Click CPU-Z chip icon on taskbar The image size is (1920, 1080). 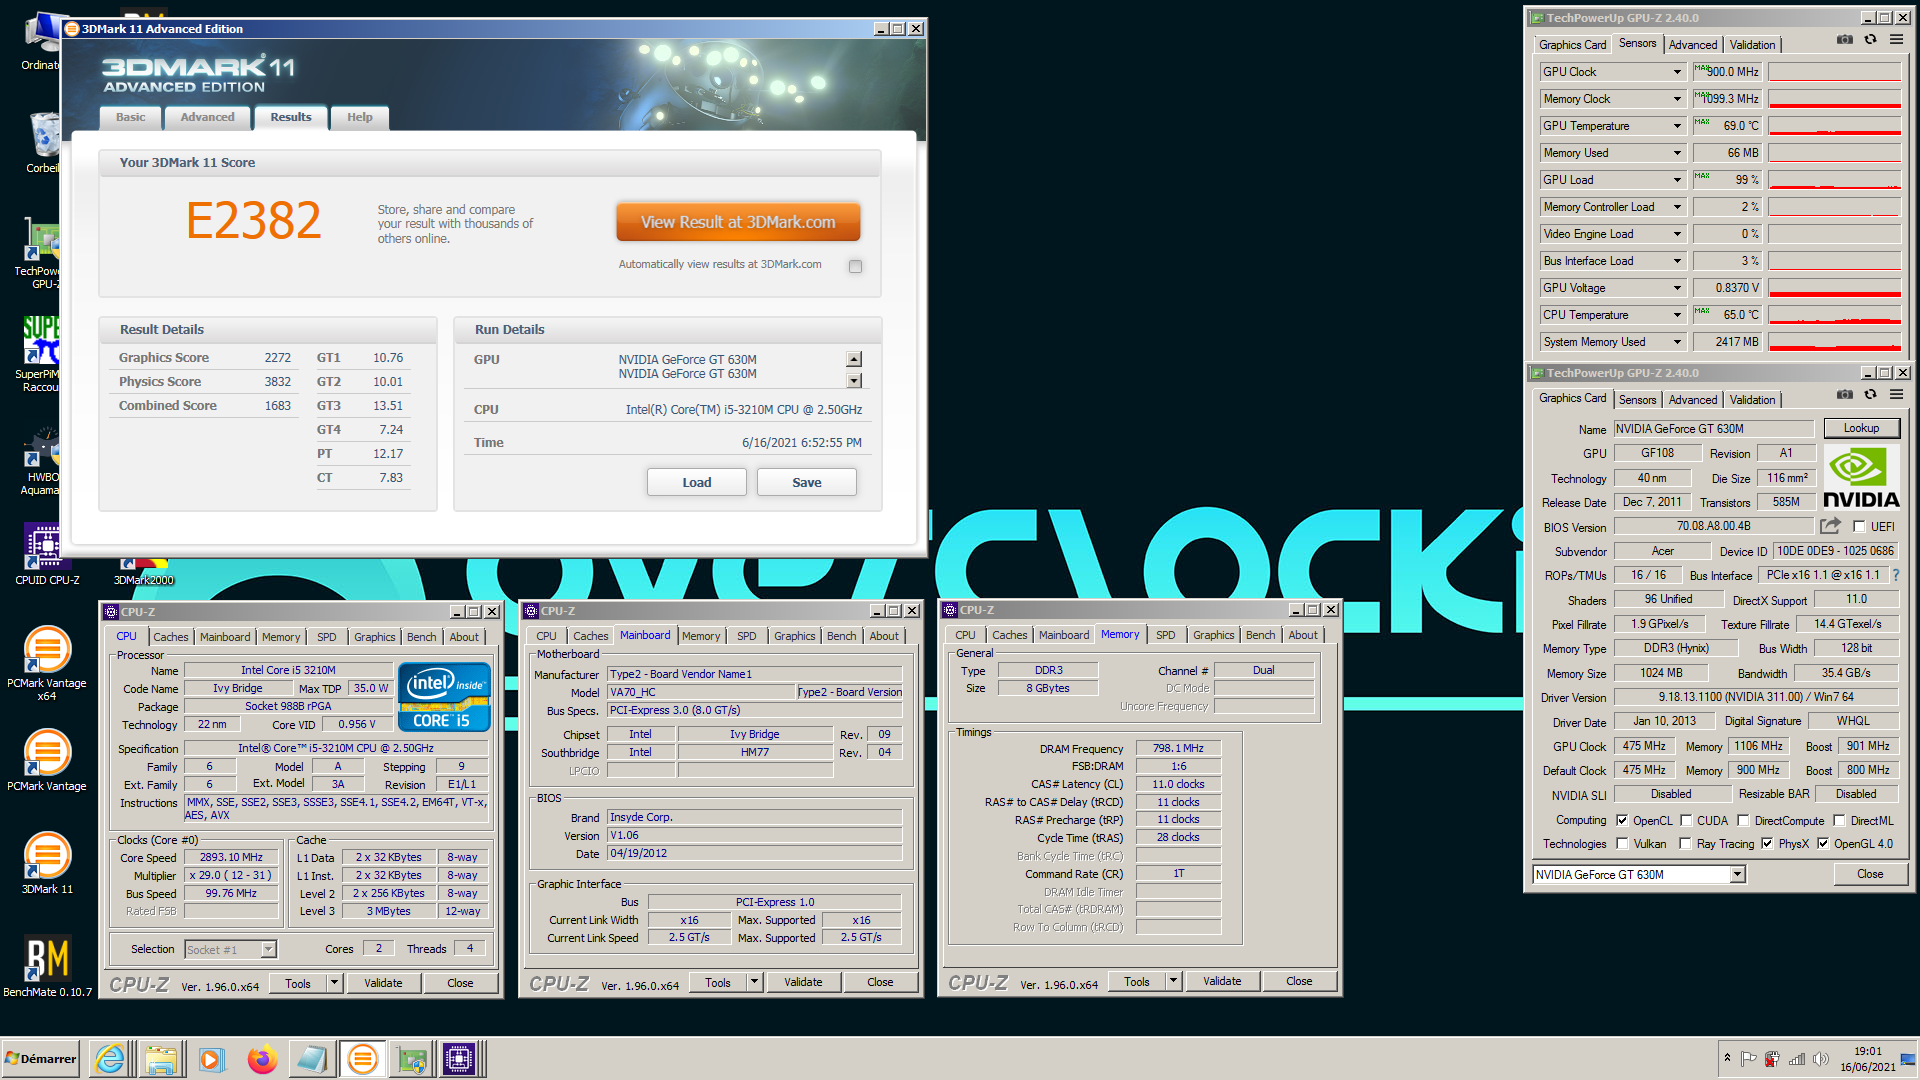pyautogui.click(x=459, y=1059)
